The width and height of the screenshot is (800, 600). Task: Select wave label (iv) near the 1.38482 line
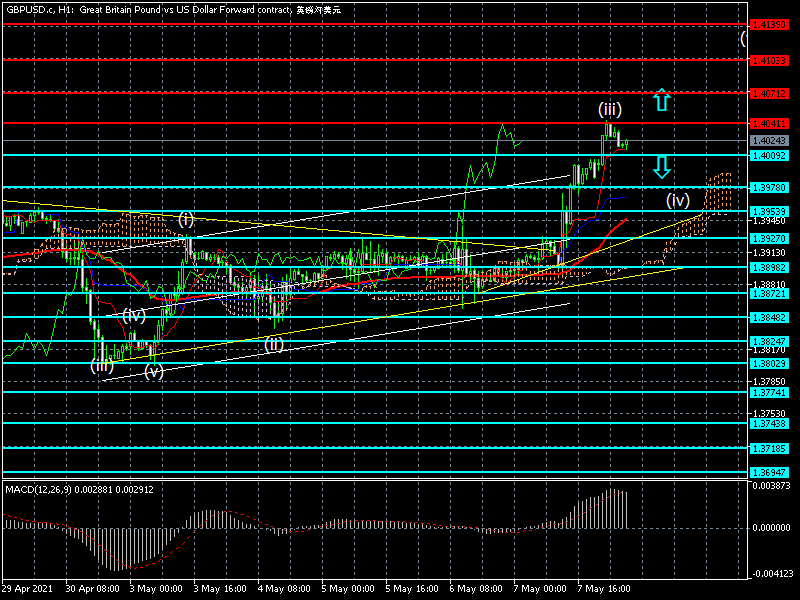coord(134,316)
